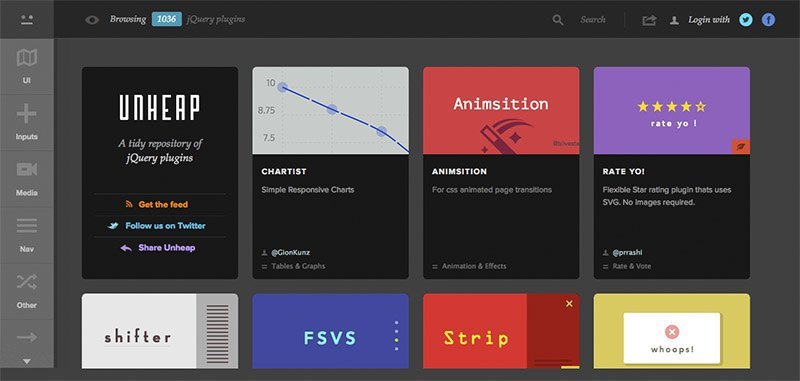The image size is (800, 381).
Task: Click the leaf badge on Rate Yo card
Action: tap(741, 146)
